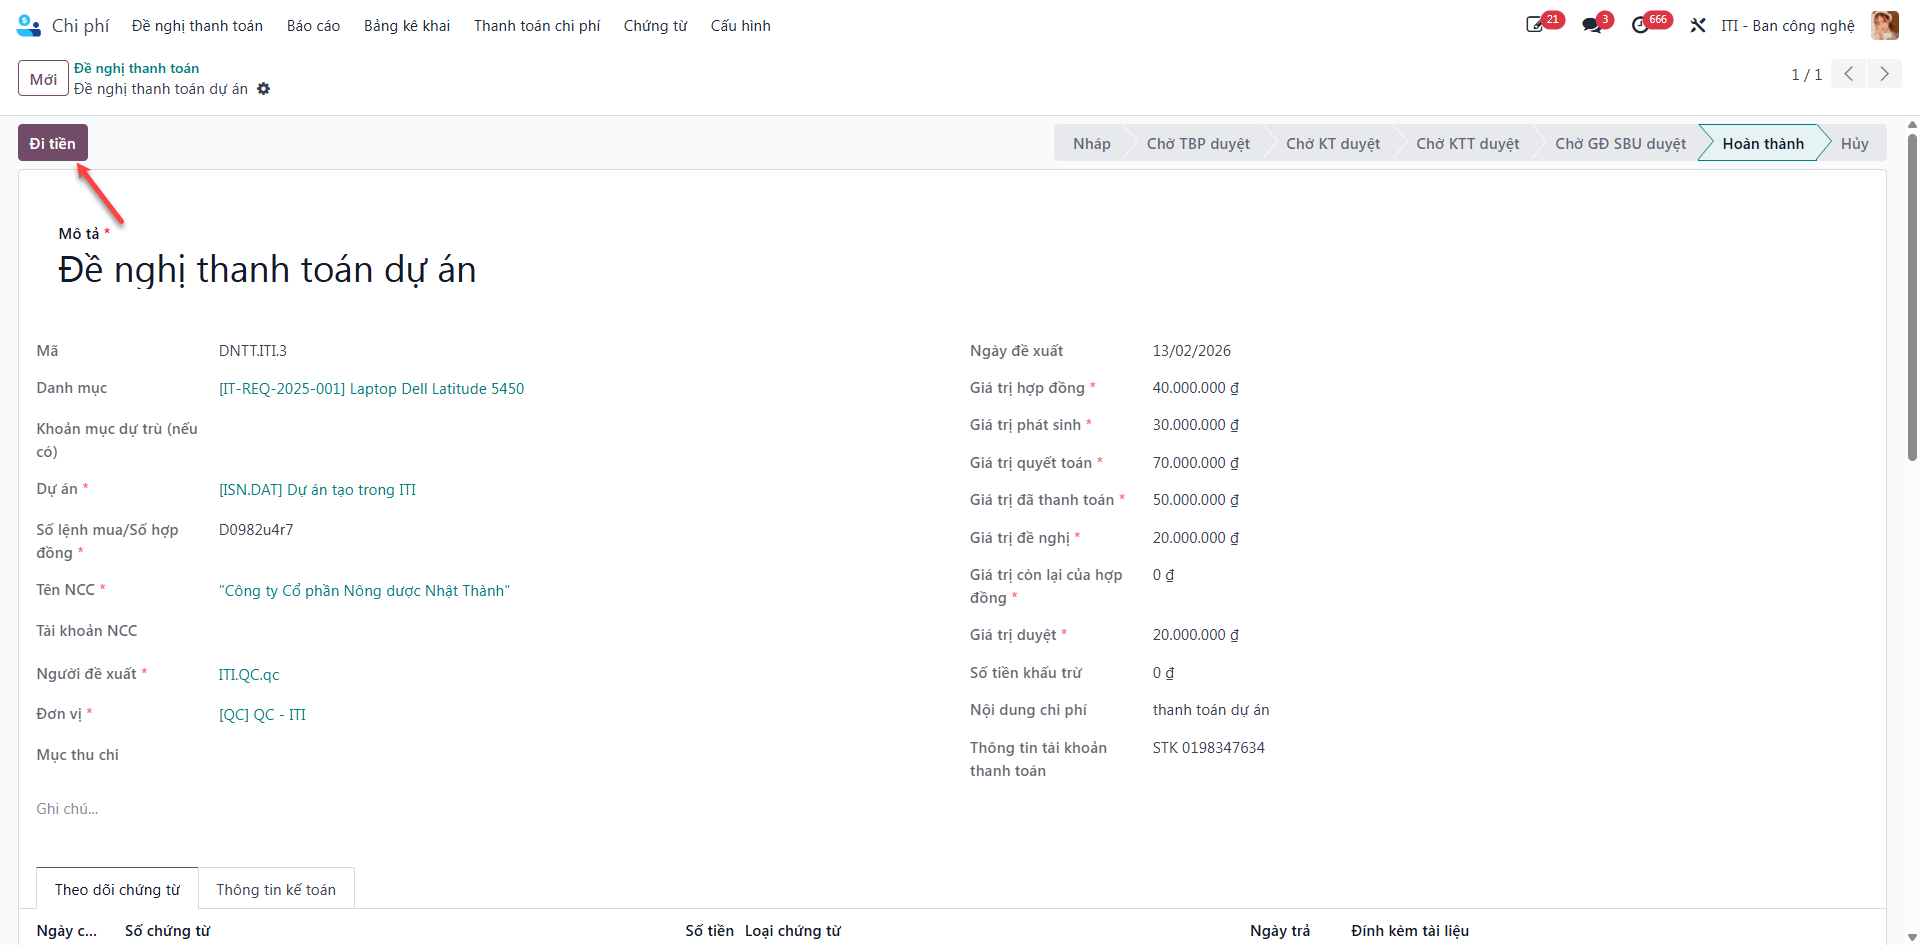Open Báo cáo menu
This screenshot has width=1920, height=945.
313,26
